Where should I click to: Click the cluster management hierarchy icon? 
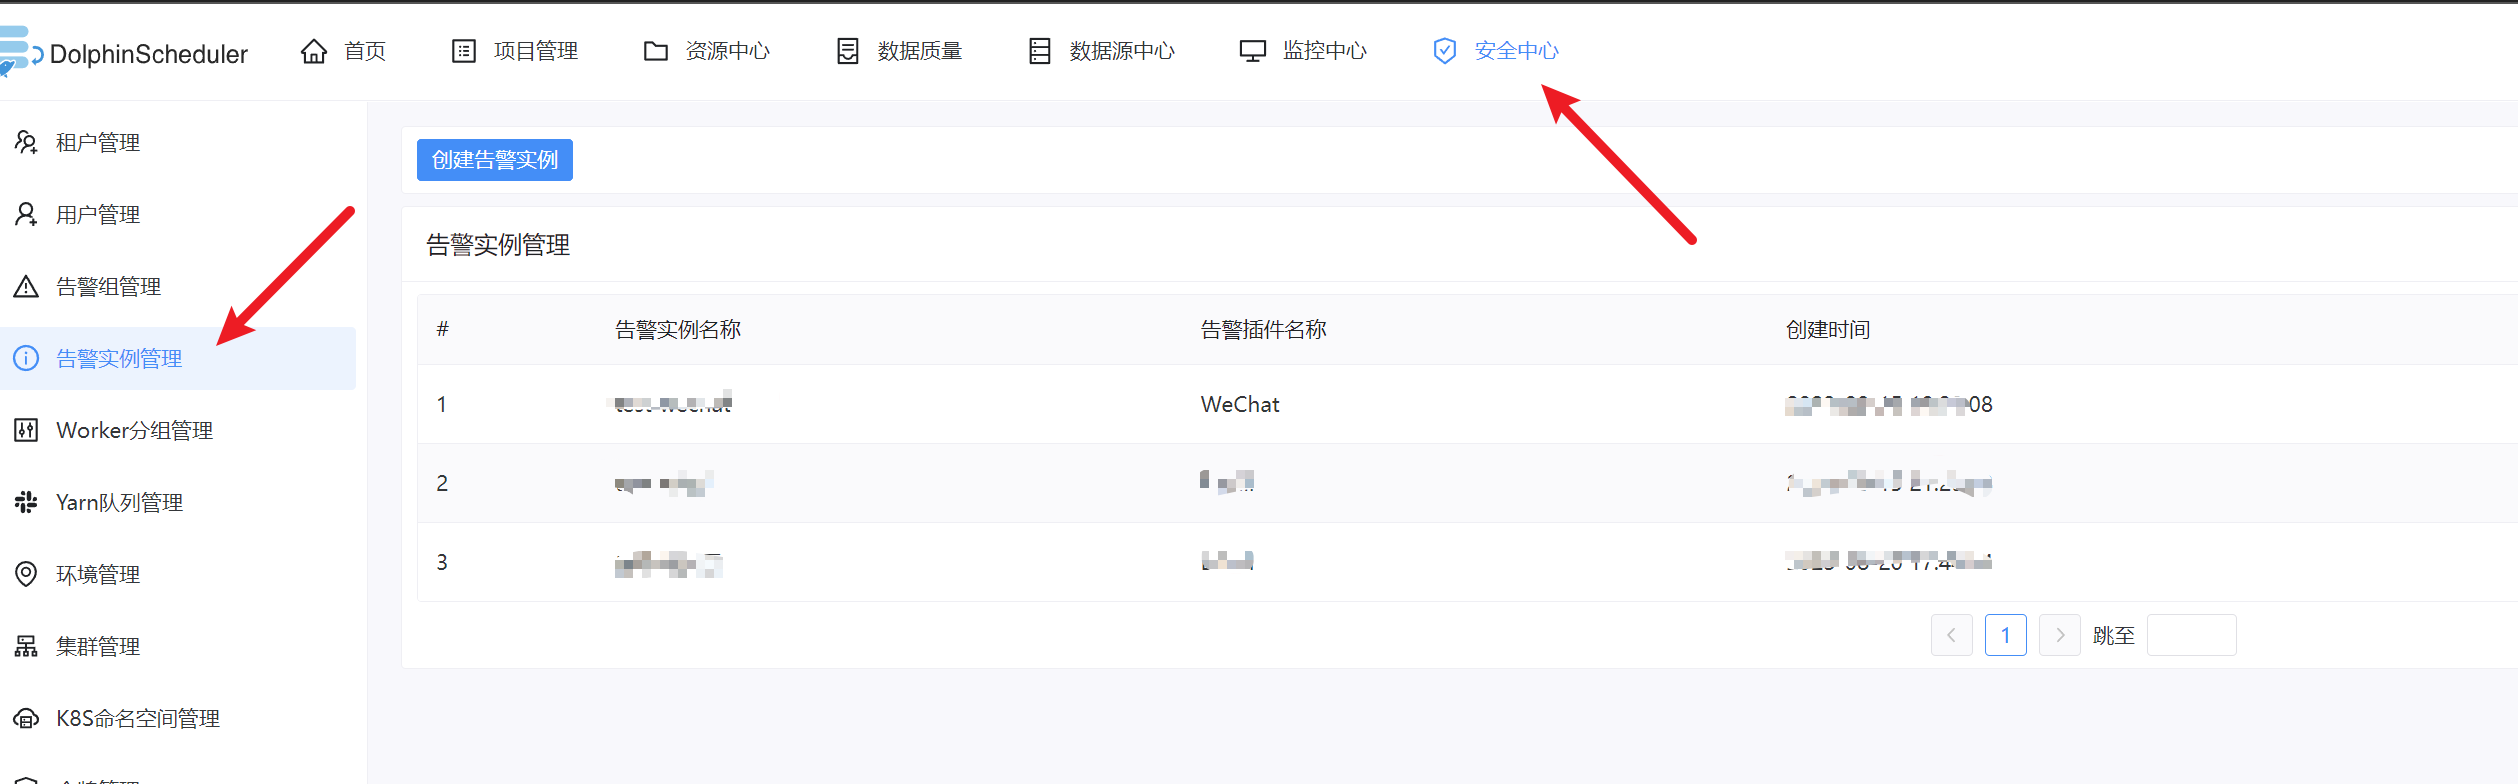(26, 647)
